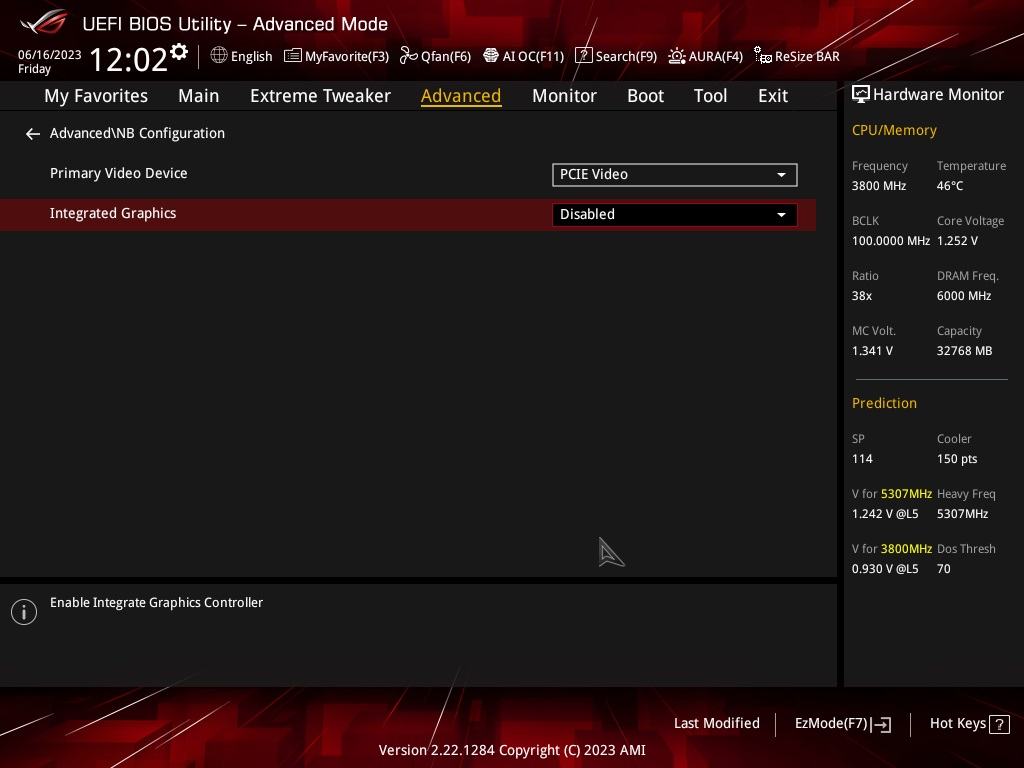Open Search question mark icon
The image size is (1024, 768).
pyautogui.click(x=584, y=56)
